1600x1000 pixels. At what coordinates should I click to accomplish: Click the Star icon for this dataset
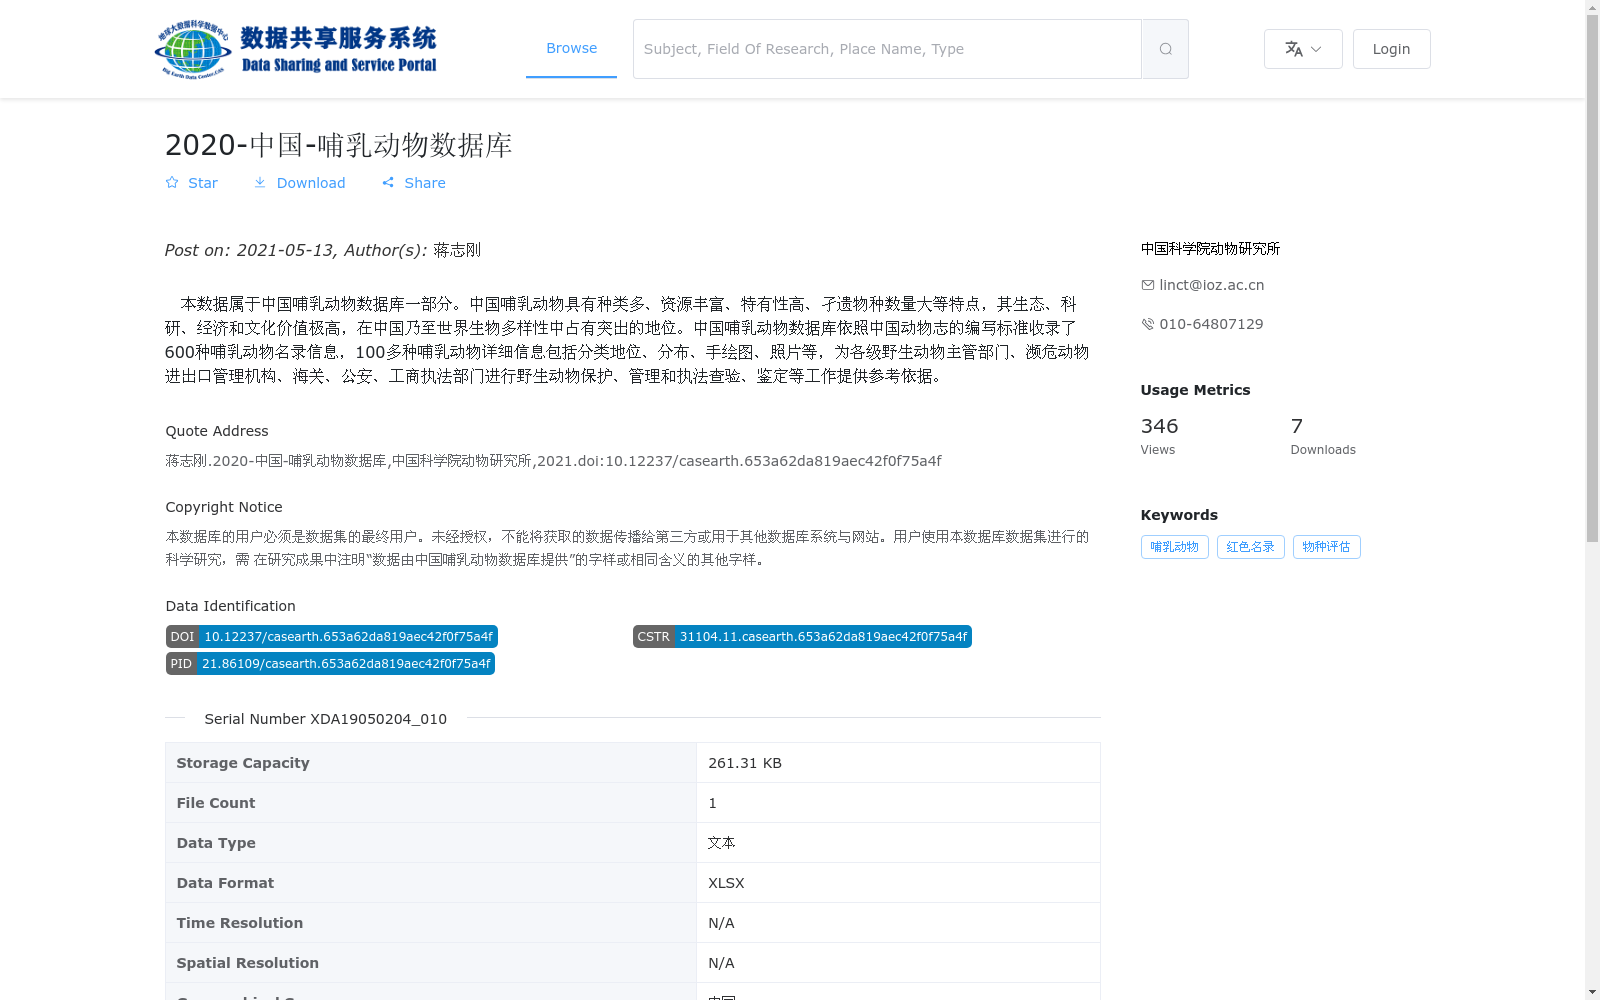coord(172,182)
